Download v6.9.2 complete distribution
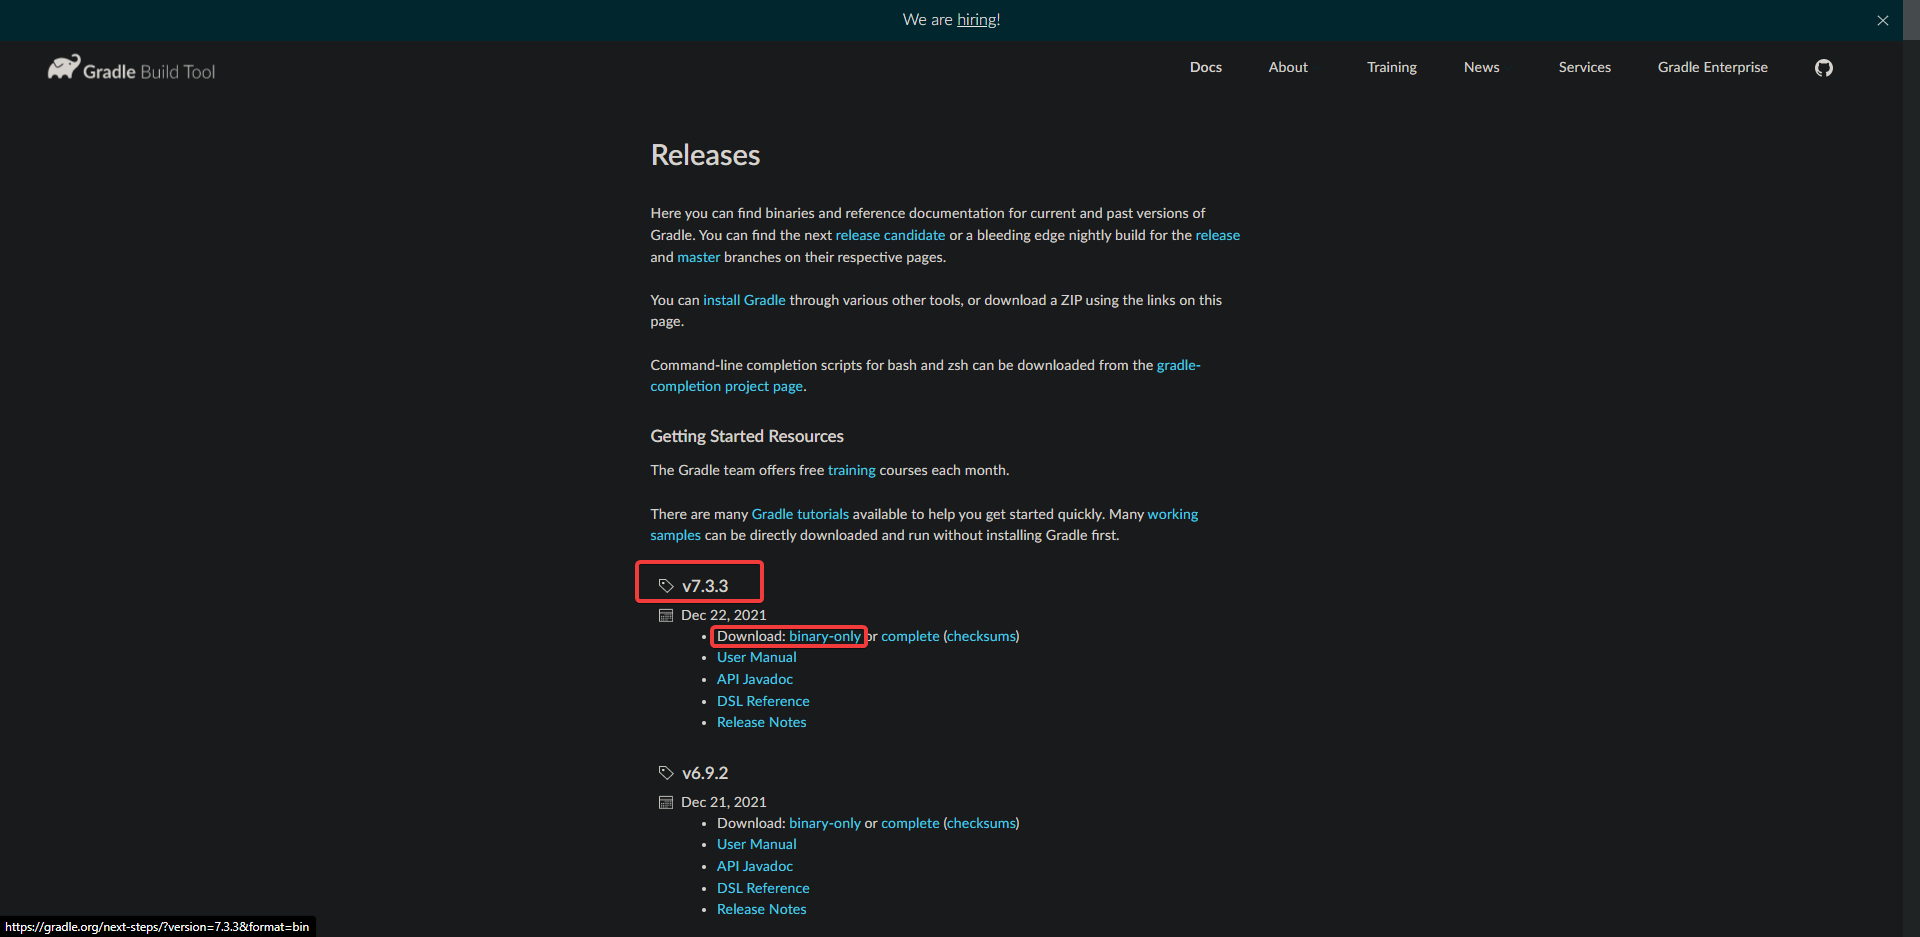This screenshot has width=1920, height=937. click(x=910, y=823)
